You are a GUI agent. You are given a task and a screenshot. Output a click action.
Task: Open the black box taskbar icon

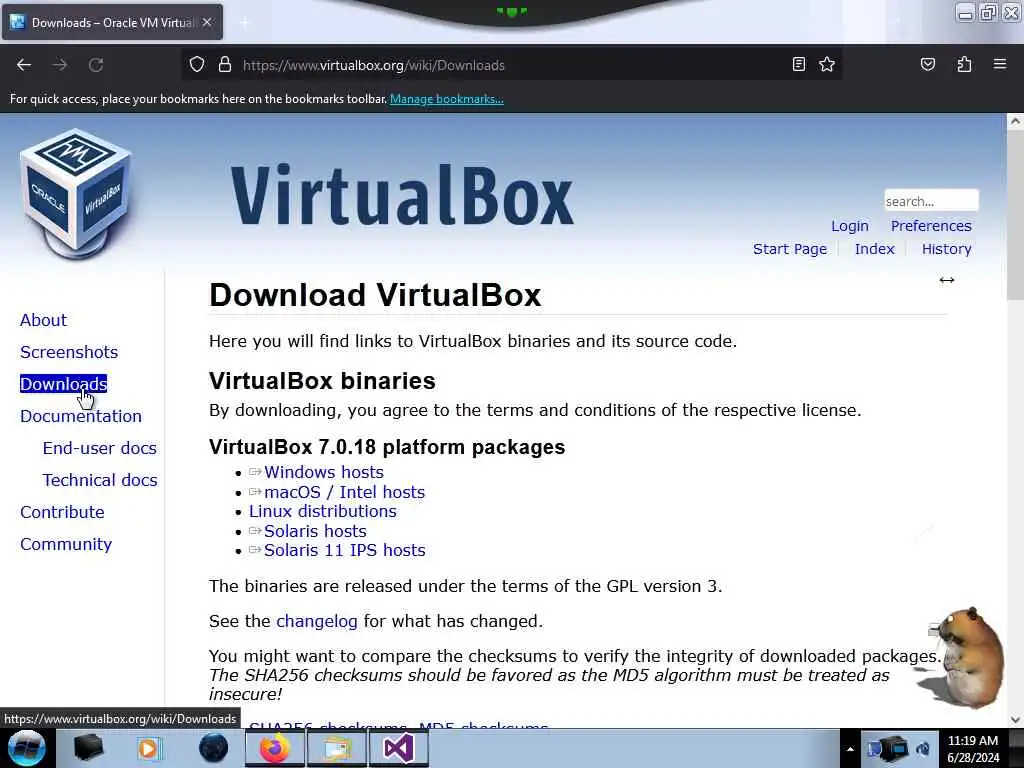[89, 748]
